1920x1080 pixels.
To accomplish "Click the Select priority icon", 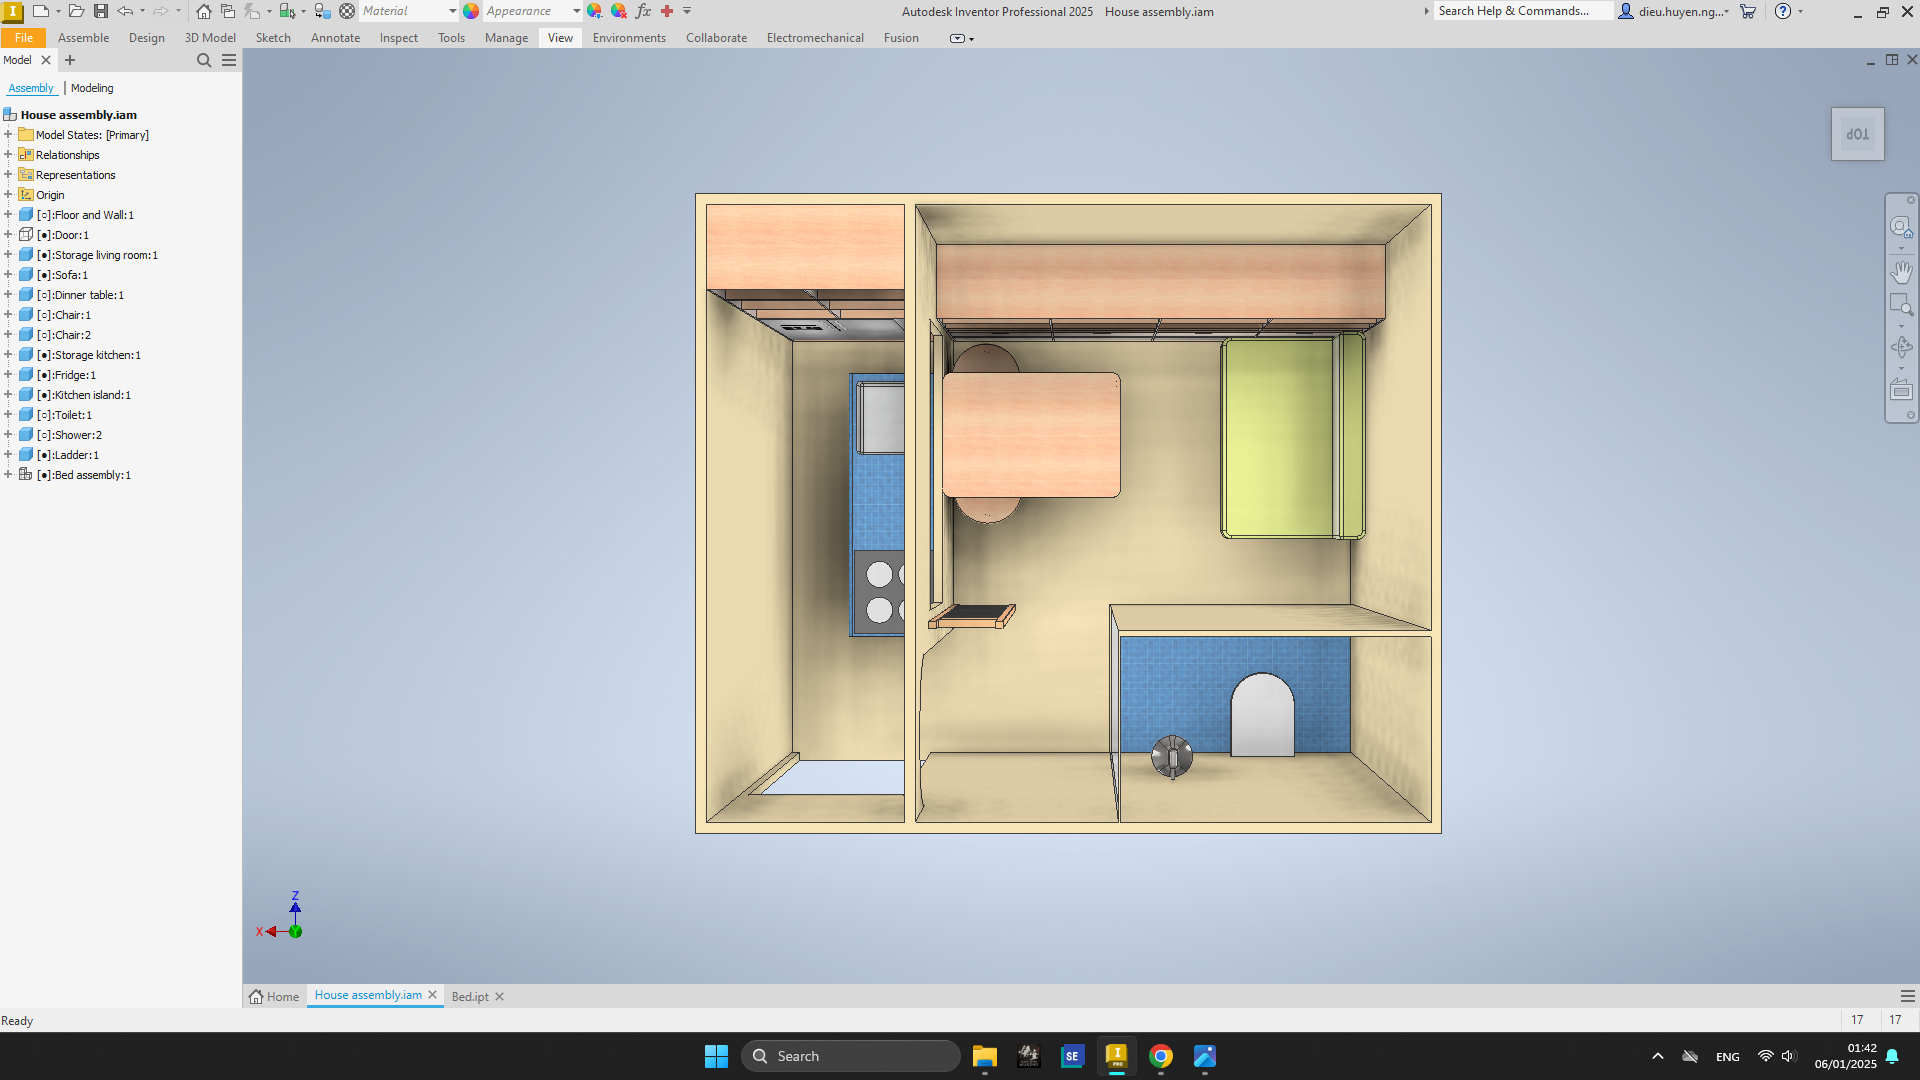I will pos(287,11).
